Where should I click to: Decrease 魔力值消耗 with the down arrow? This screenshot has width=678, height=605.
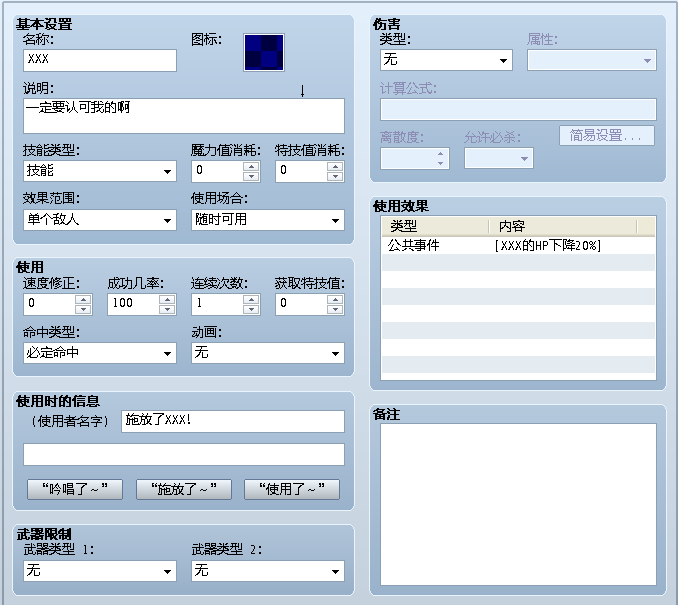pyautogui.click(x=251, y=176)
